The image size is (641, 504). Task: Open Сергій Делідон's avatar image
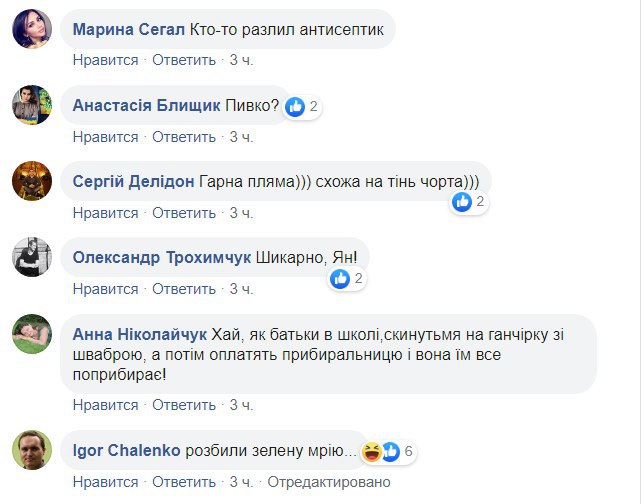pyautogui.click(x=32, y=182)
